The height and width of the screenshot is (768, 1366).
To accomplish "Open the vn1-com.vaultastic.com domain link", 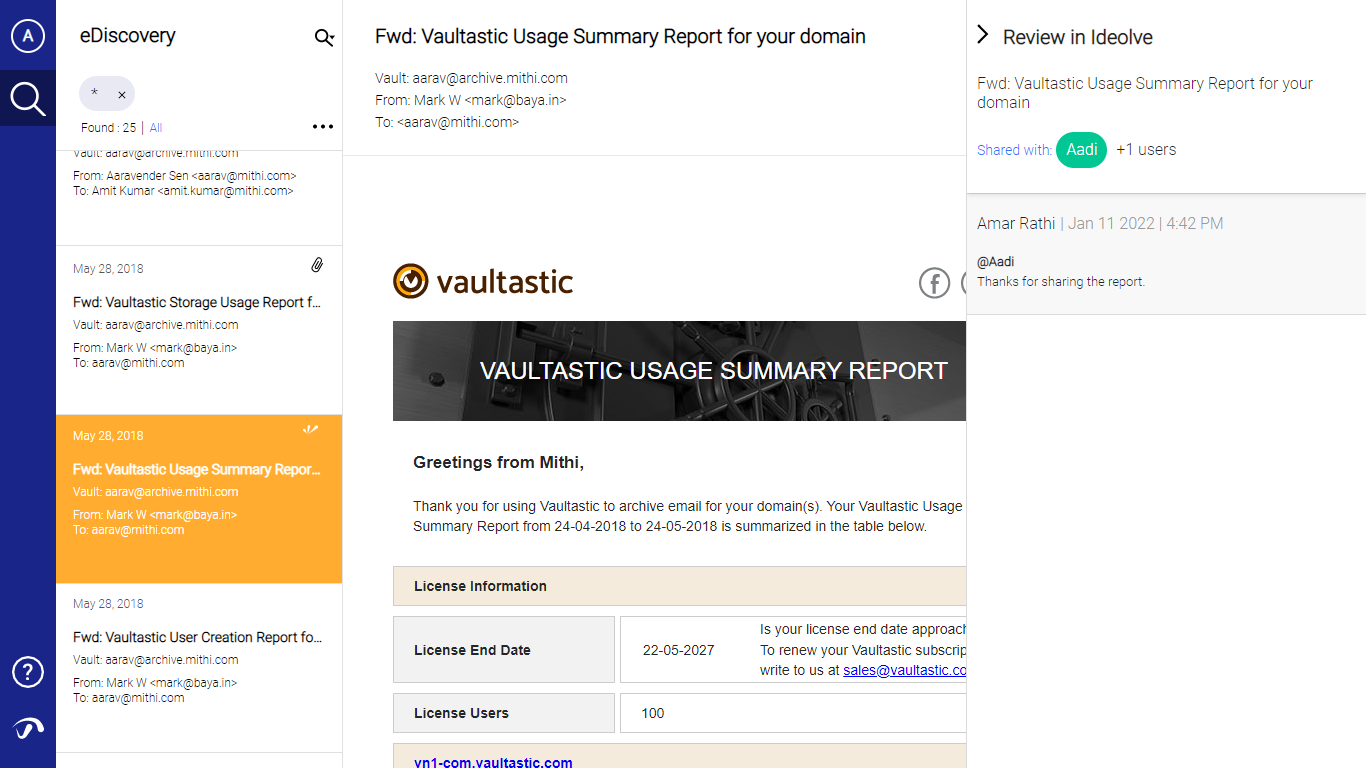I will pos(493,762).
